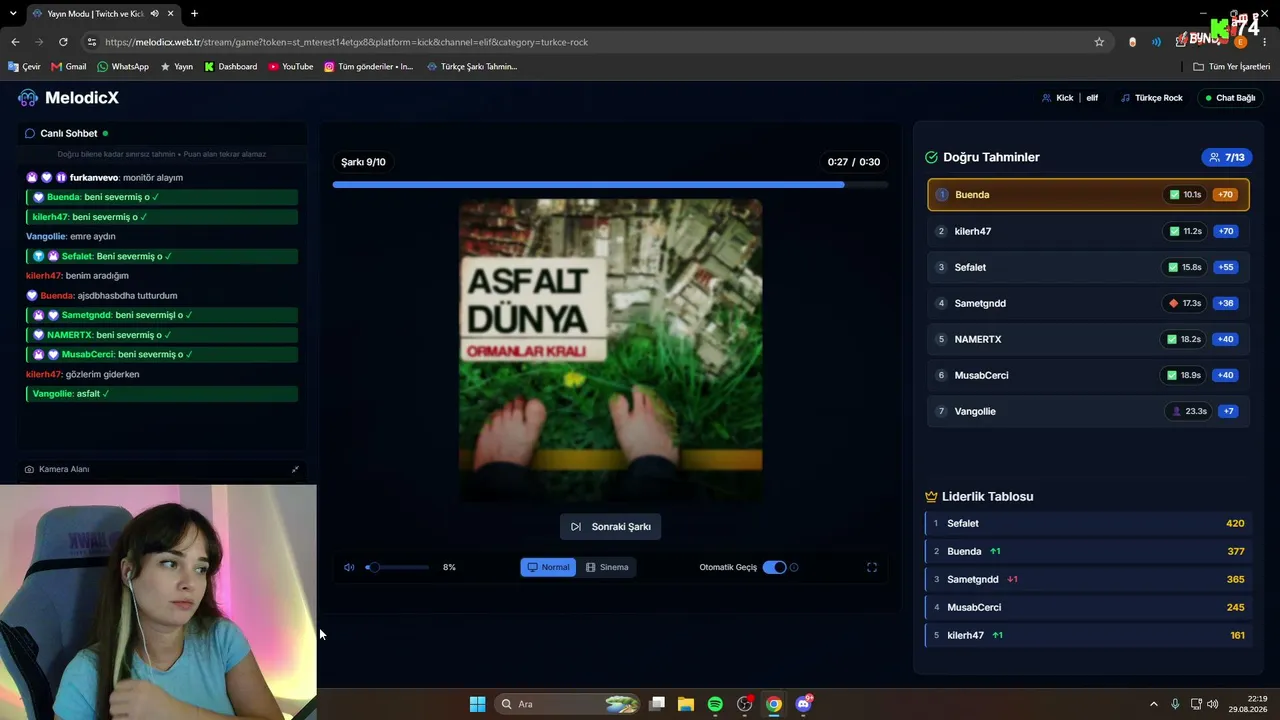This screenshot has width=1280, height=720.
Task: Click the microphone icon in the system tray
Action: click(x=1175, y=704)
